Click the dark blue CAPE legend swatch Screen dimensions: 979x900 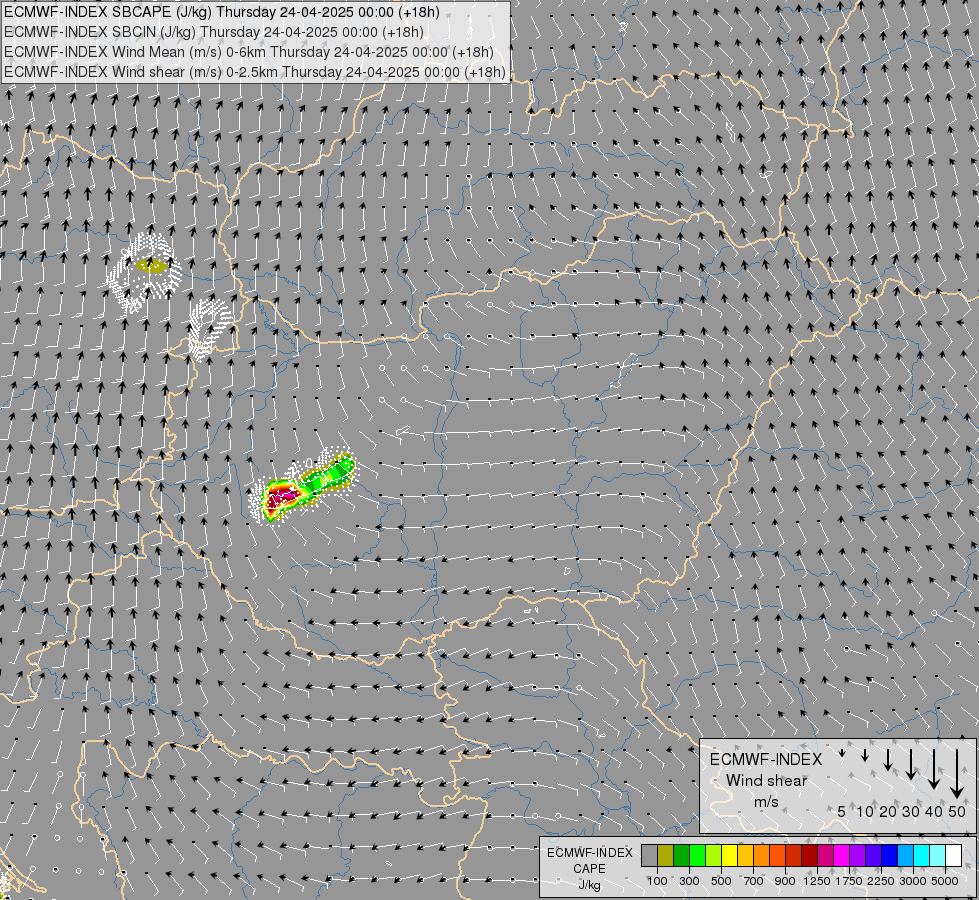[x=889, y=856]
